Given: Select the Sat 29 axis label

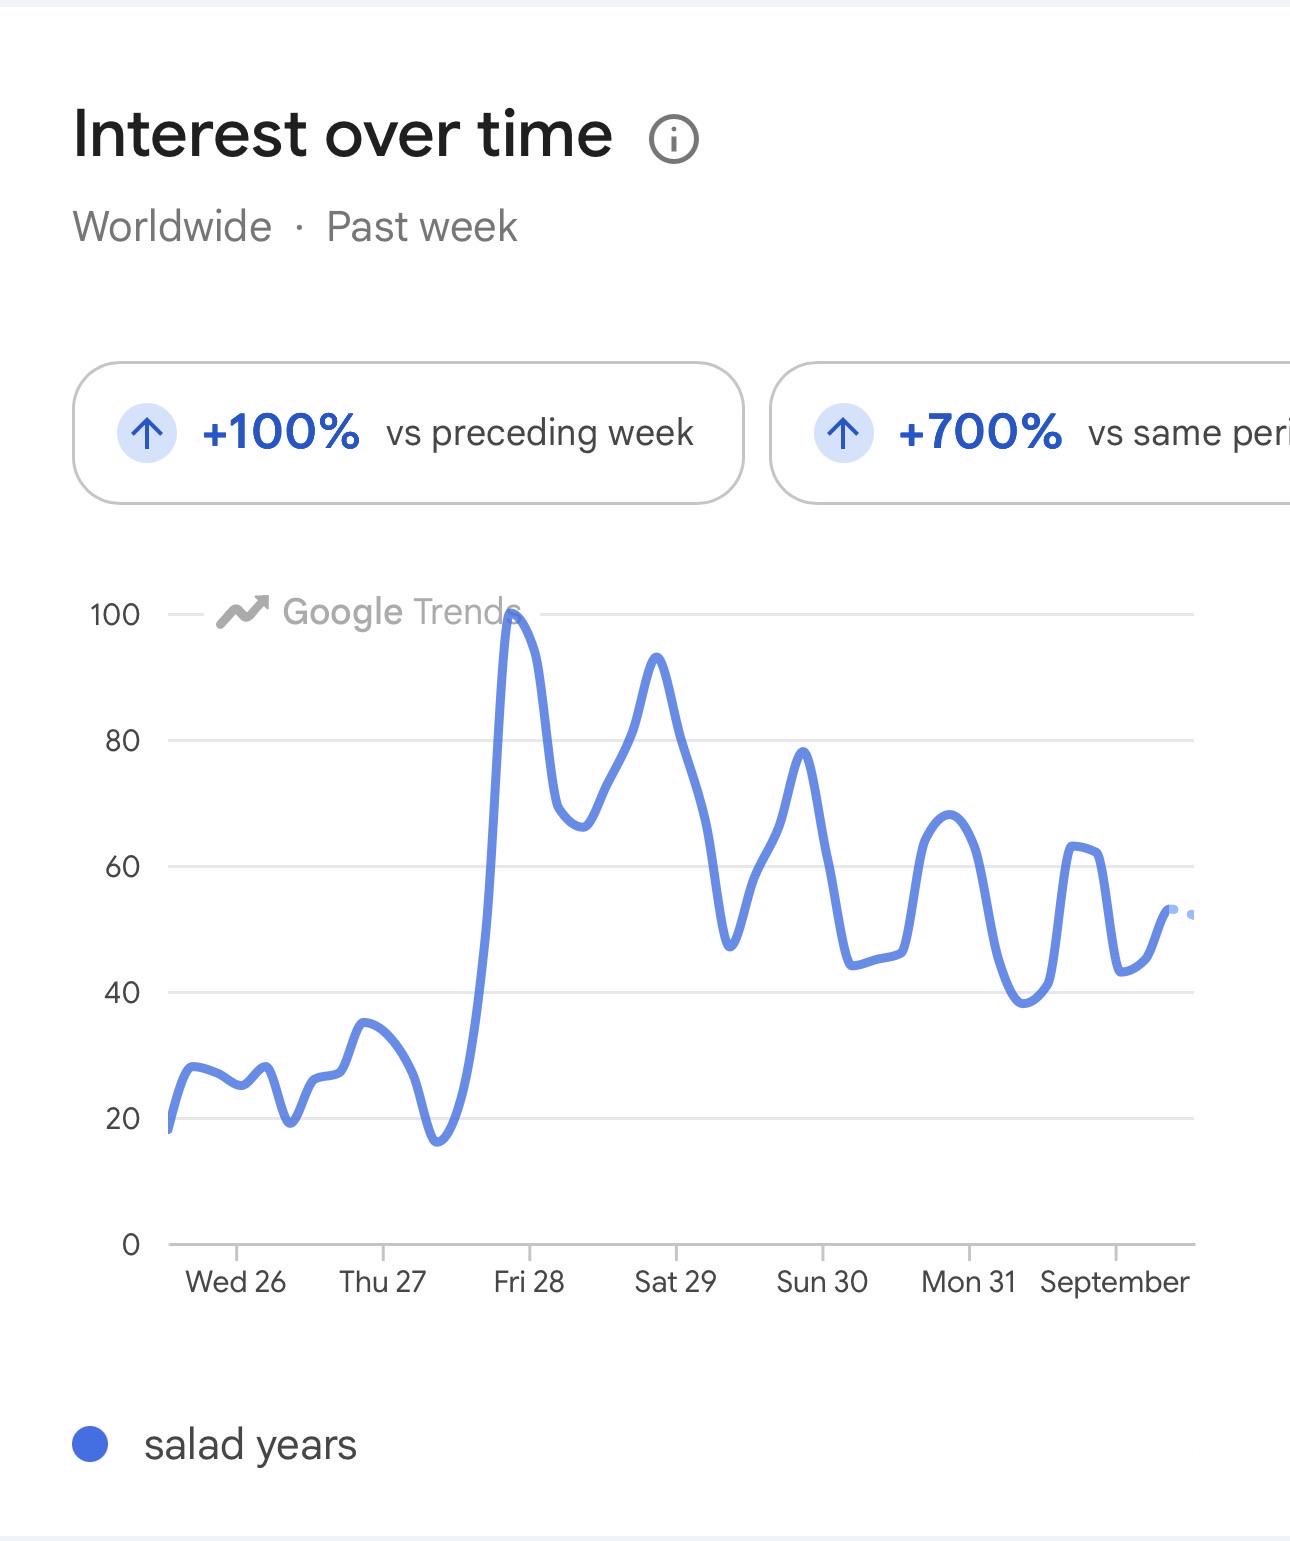Looking at the screenshot, I should tap(675, 1282).
